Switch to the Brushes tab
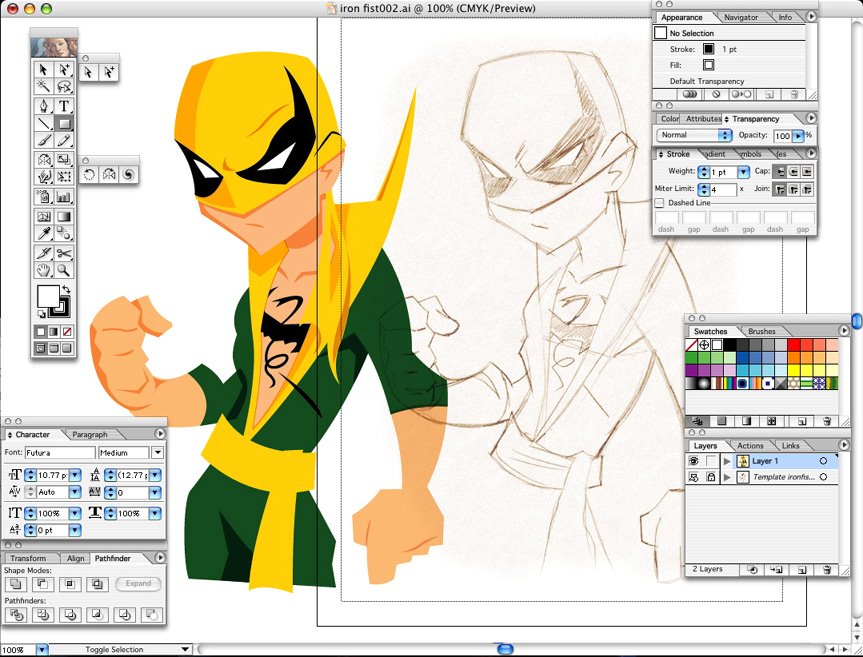The width and height of the screenshot is (863, 657). 762,331
